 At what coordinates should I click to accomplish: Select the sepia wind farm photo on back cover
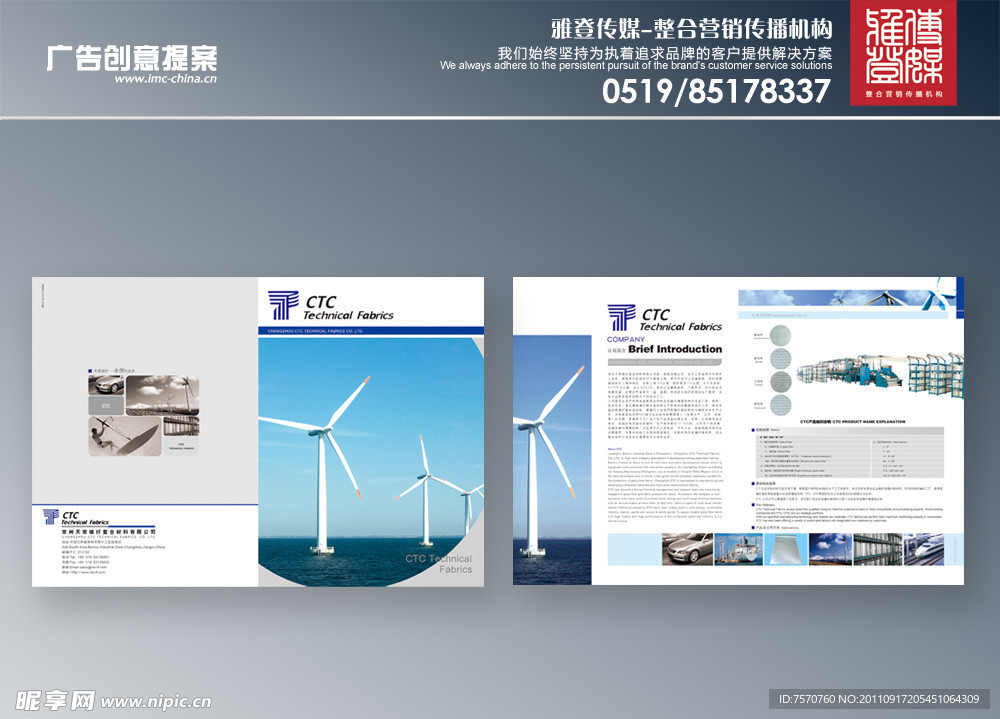tap(163, 396)
